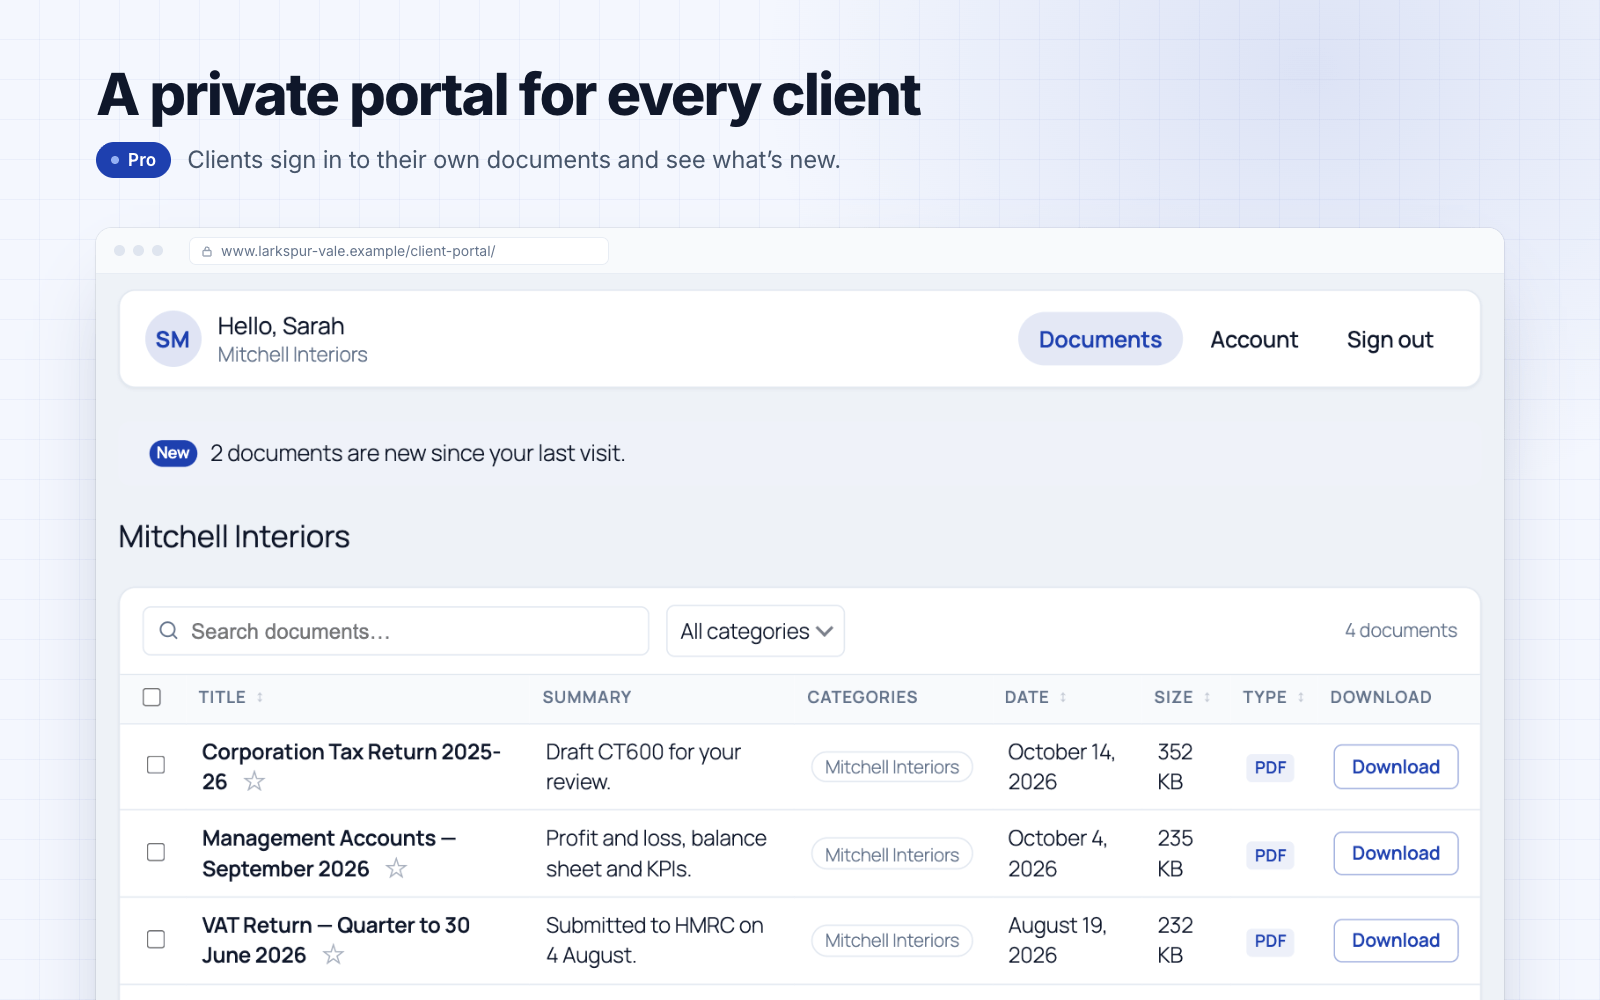This screenshot has width=1600, height=1000.
Task: Download the VAT Return document
Action: (1396, 940)
